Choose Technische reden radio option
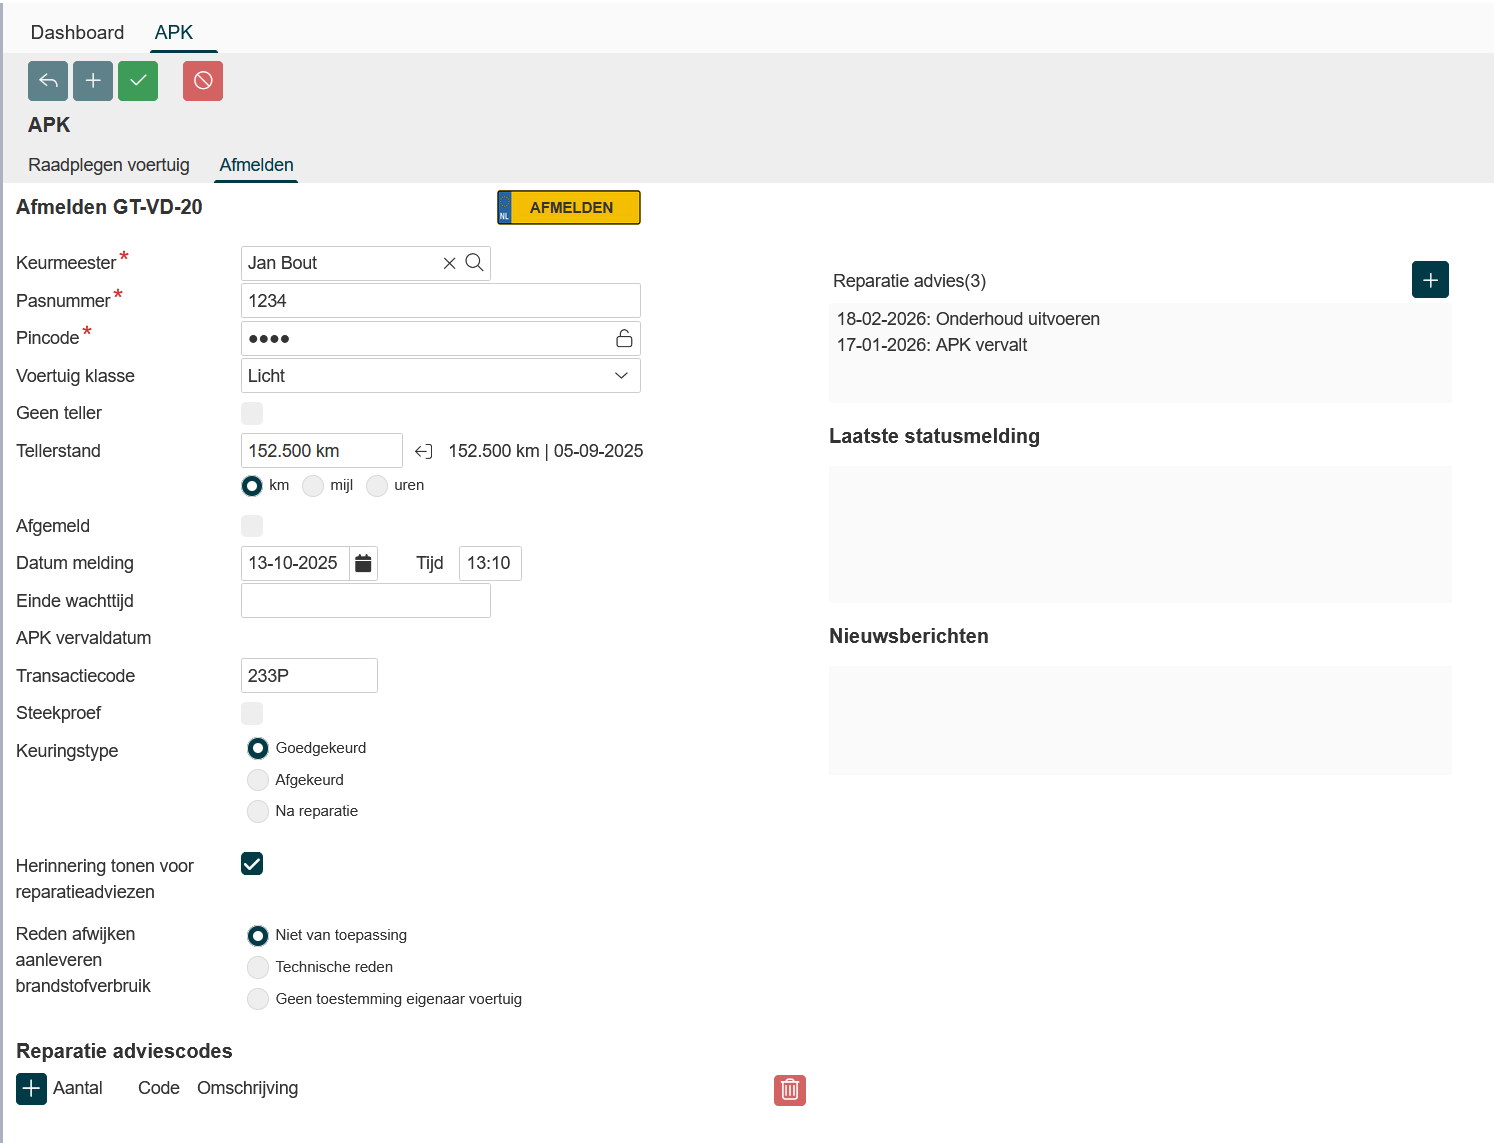1494x1143 pixels. pos(258,967)
